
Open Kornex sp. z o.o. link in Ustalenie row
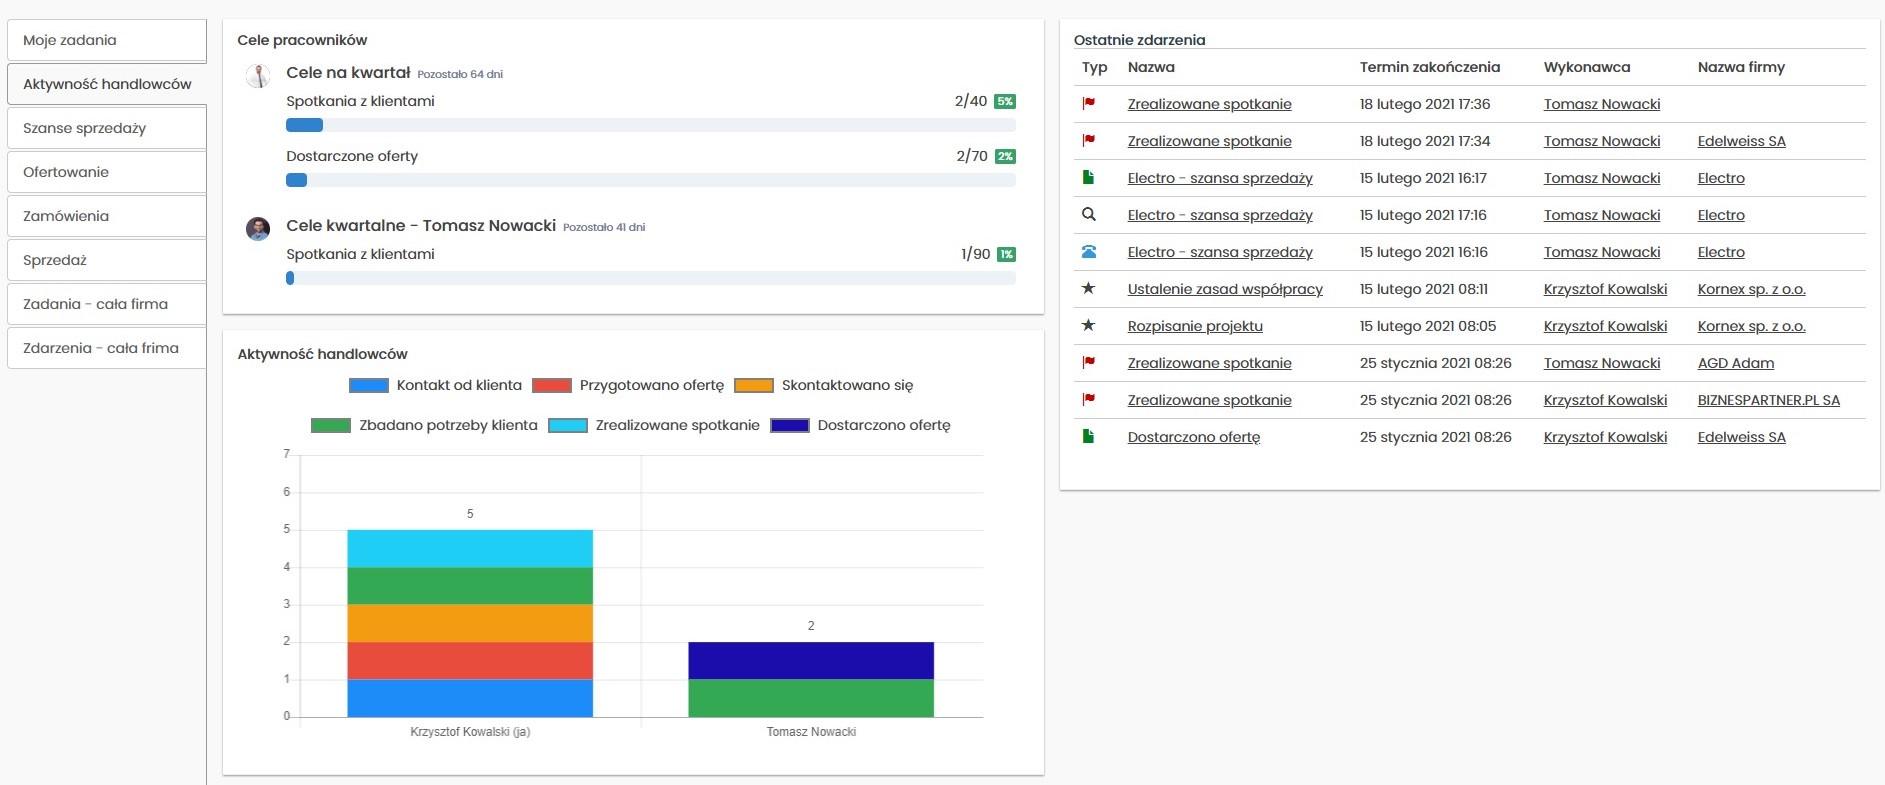point(1751,289)
